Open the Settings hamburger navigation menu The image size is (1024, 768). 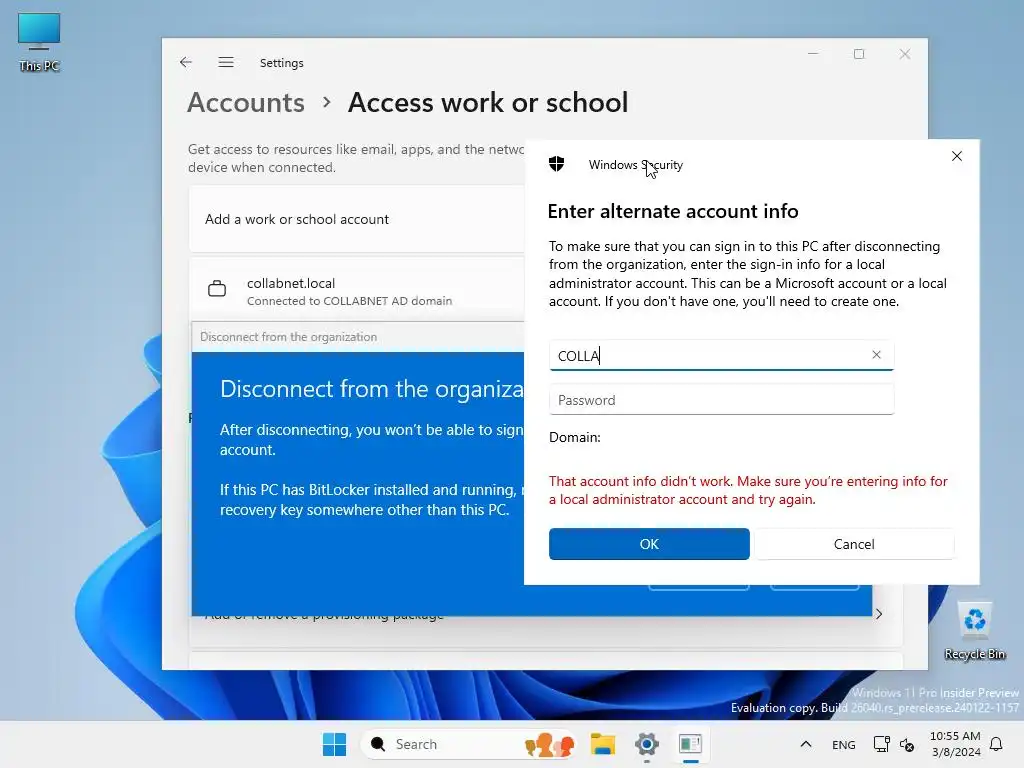pyautogui.click(x=226, y=62)
